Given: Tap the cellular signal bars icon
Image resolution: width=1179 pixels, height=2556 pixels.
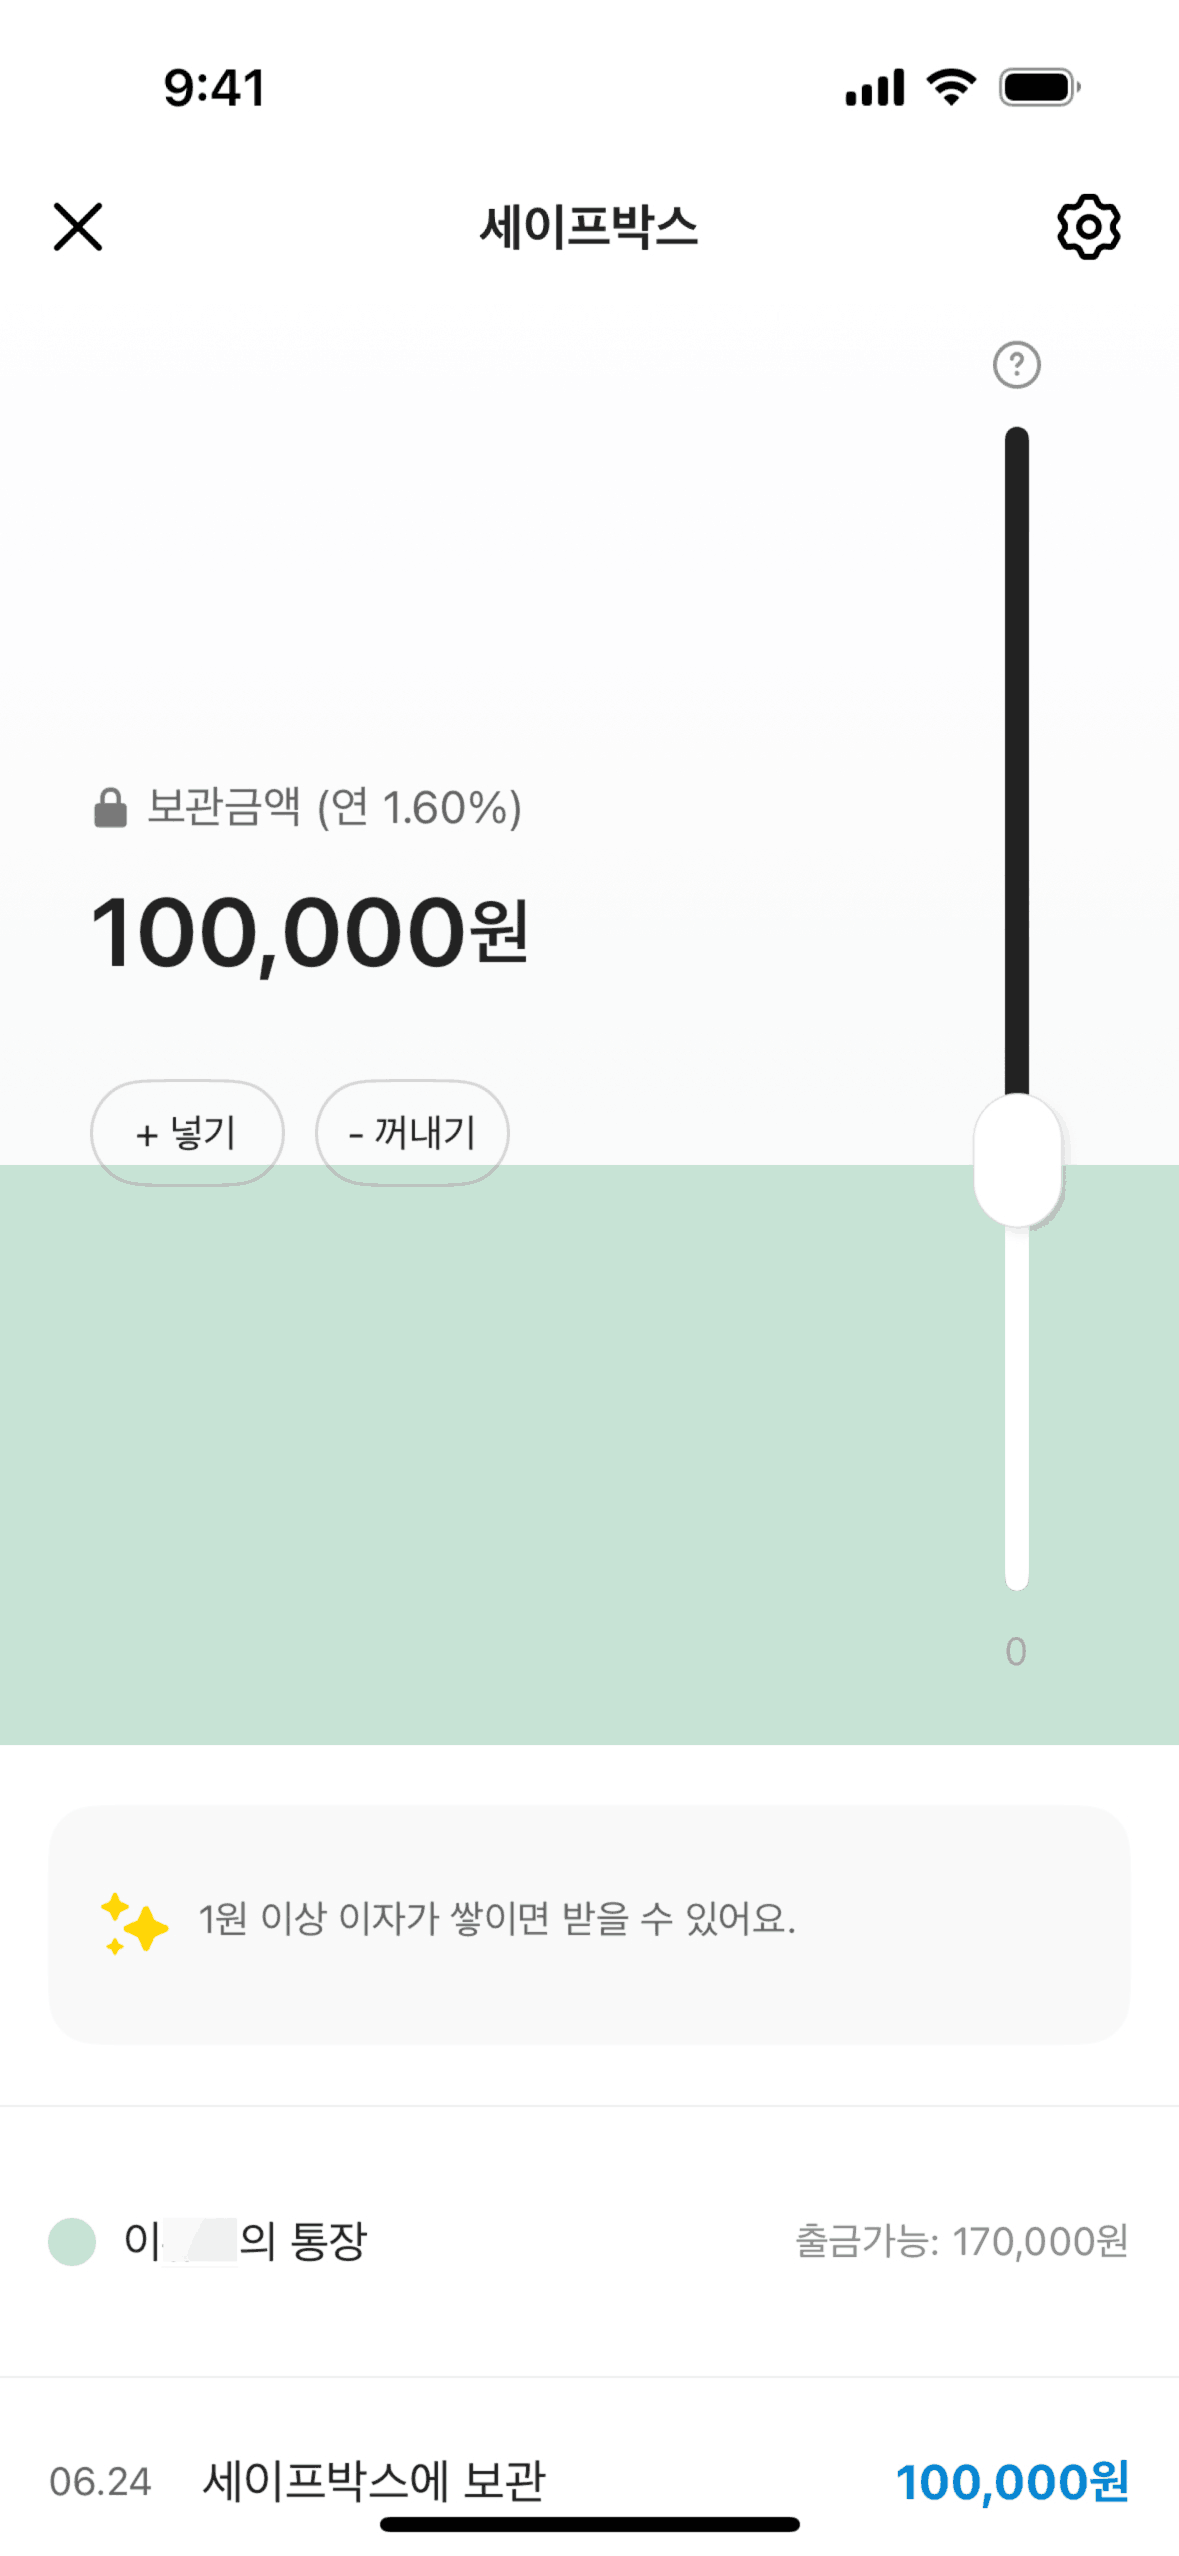Looking at the screenshot, I should [x=874, y=88].
